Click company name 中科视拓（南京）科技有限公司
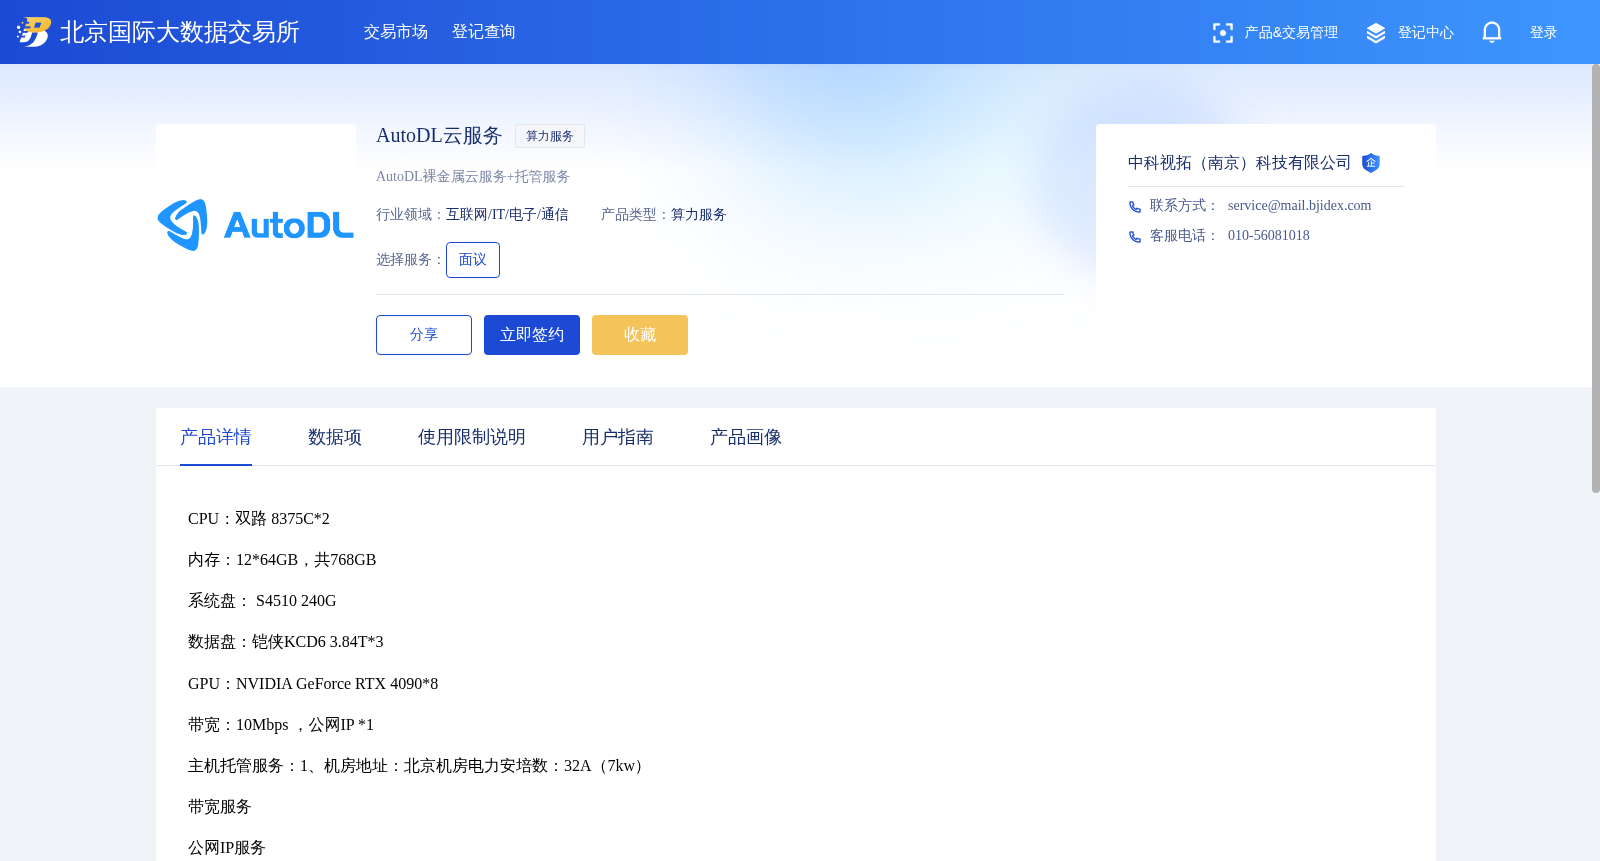The width and height of the screenshot is (1600, 861). pyautogui.click(x=1239, y=163)
